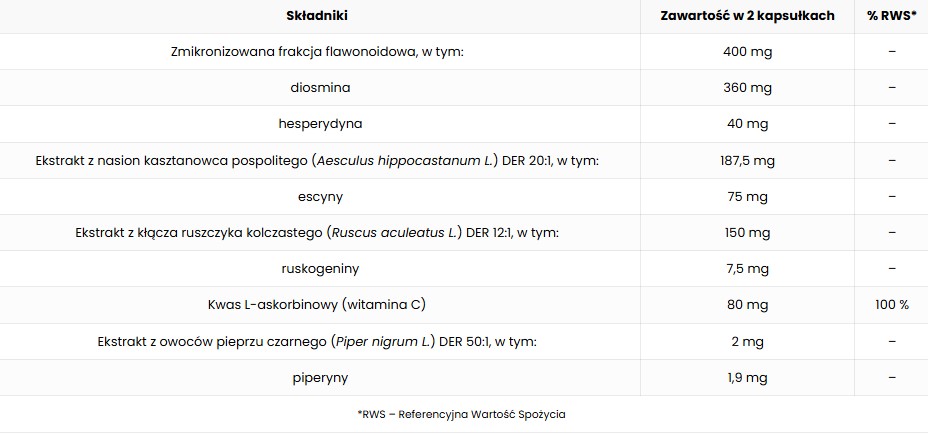Click the RWS footnote text
Viewport: 928px width, 434px height.
click(x=462, y=414)
